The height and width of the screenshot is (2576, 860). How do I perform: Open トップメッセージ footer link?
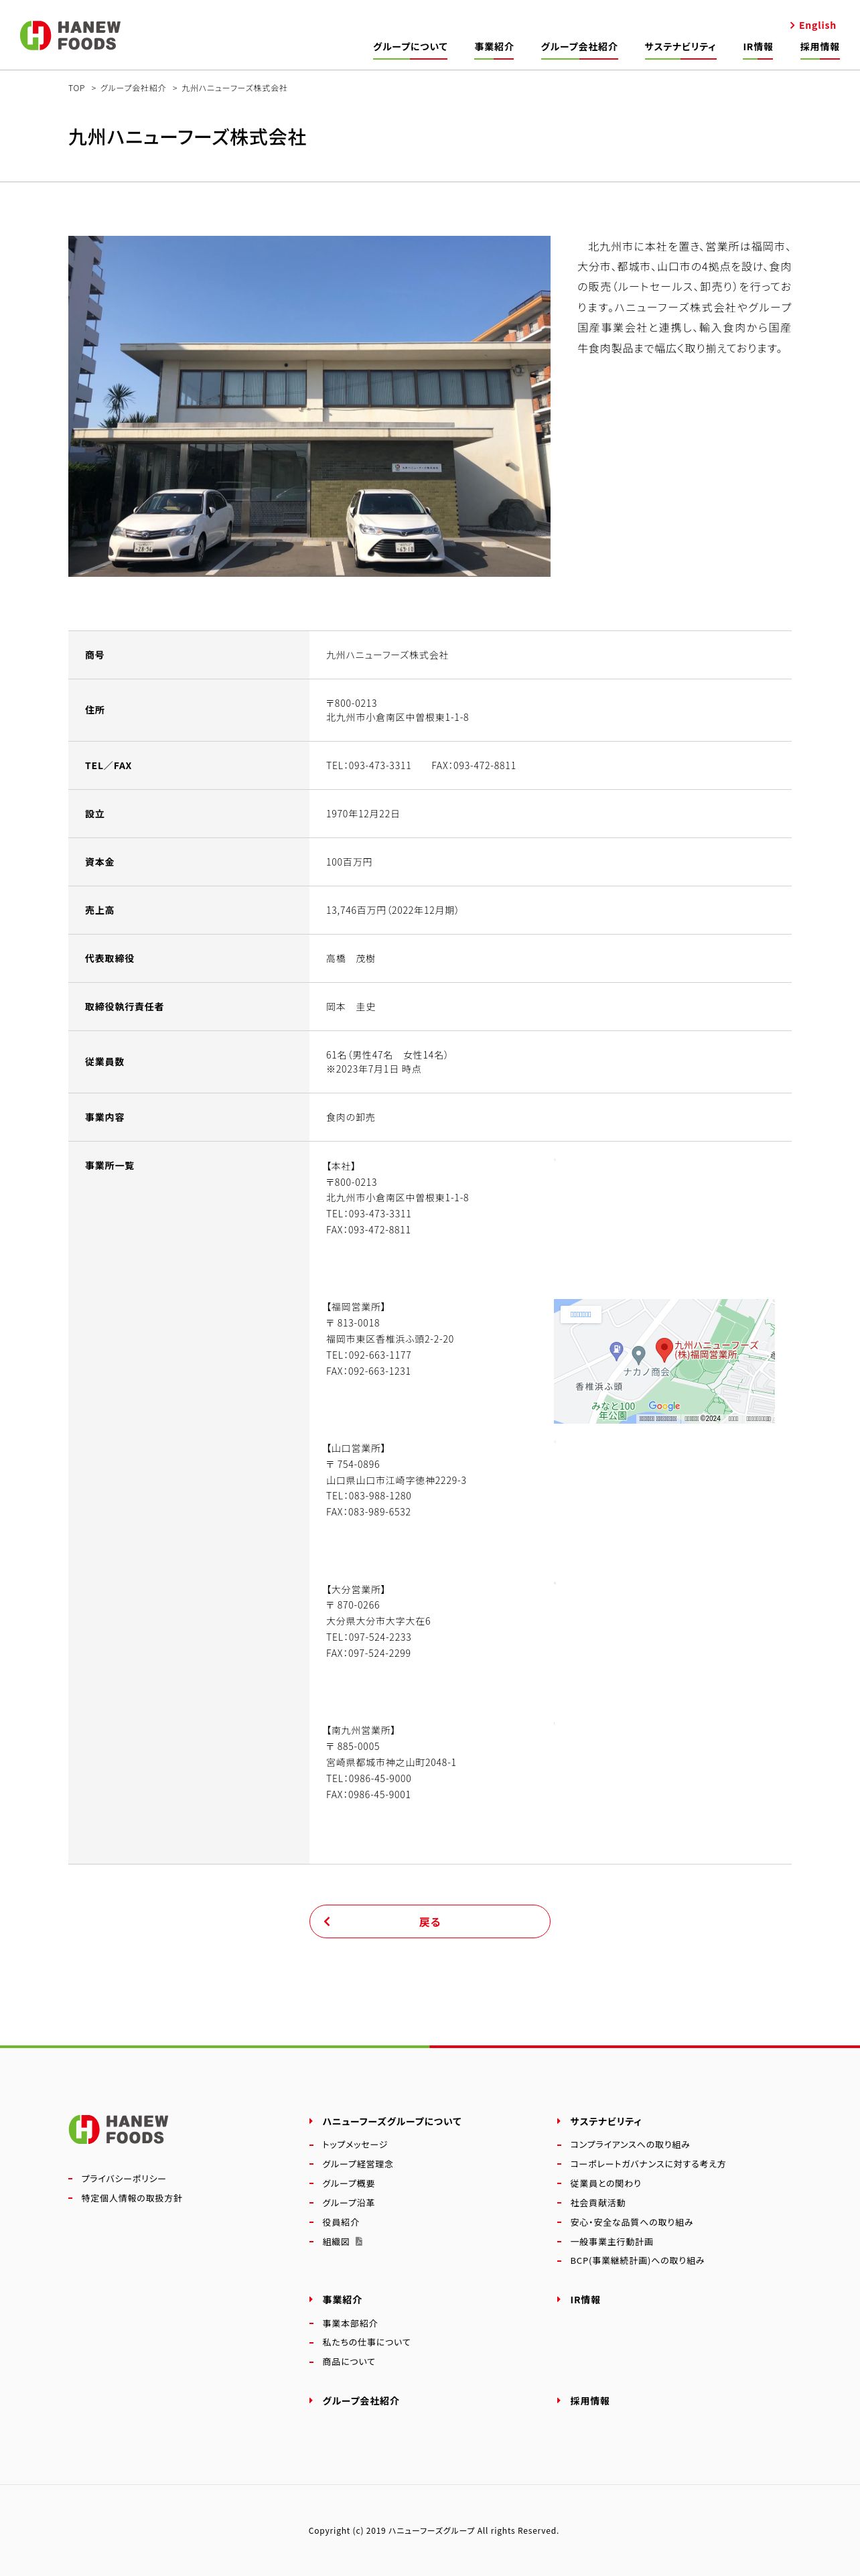click(x=354, y=2144)
